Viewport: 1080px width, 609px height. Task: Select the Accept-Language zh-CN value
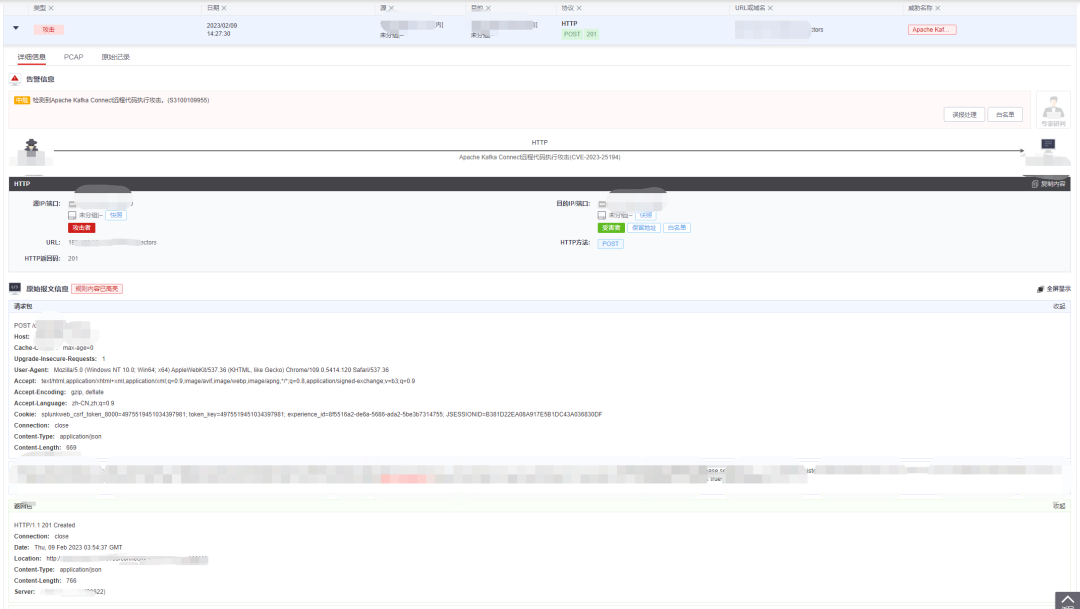[93, 404]
